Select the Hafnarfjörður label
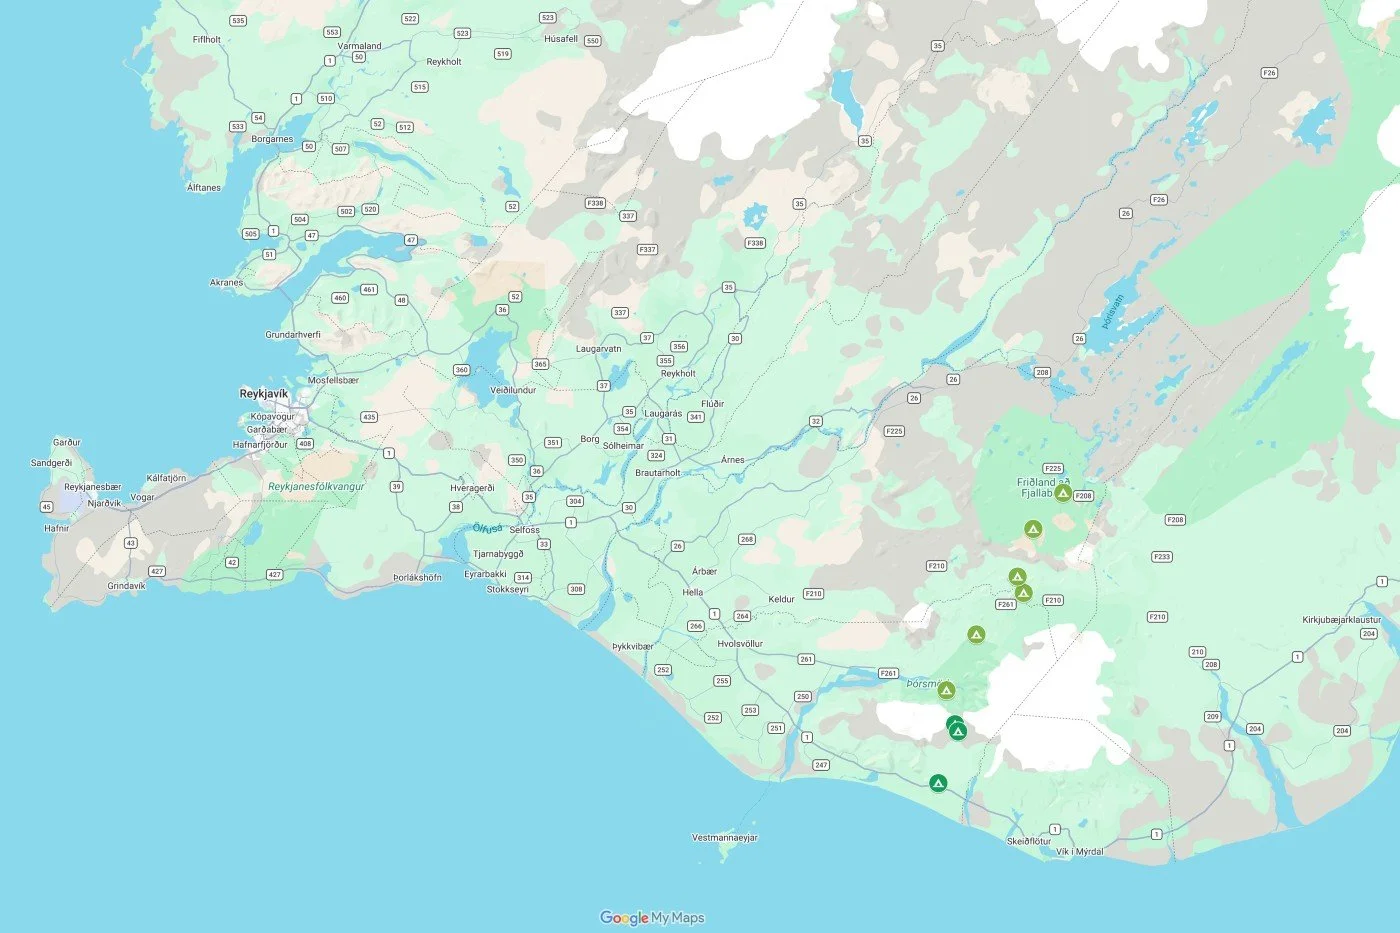Viewport: 1400px width, 933px height. click(260, 445)
